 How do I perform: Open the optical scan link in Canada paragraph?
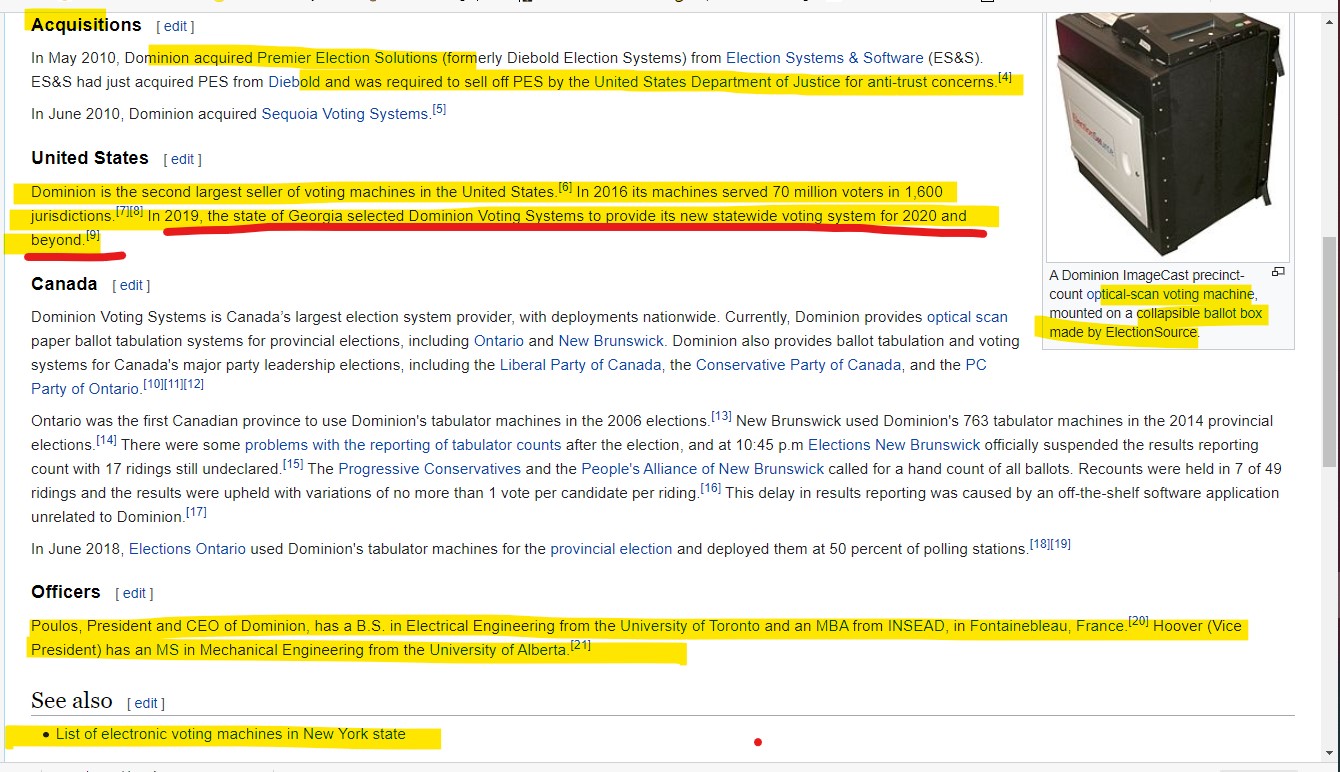[x=967, y=317]
